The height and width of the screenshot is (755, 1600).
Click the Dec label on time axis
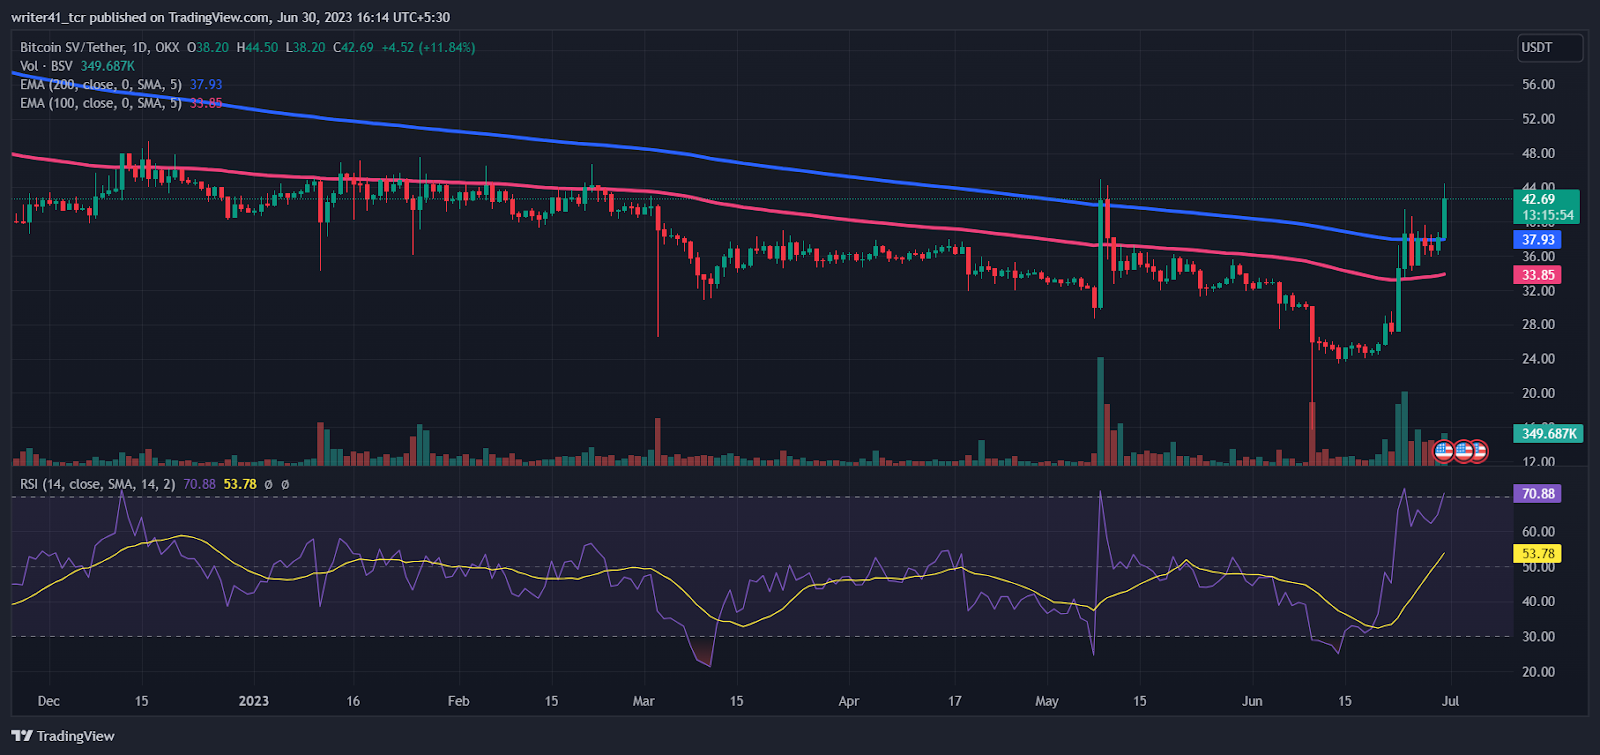click(x=48, y=701)
